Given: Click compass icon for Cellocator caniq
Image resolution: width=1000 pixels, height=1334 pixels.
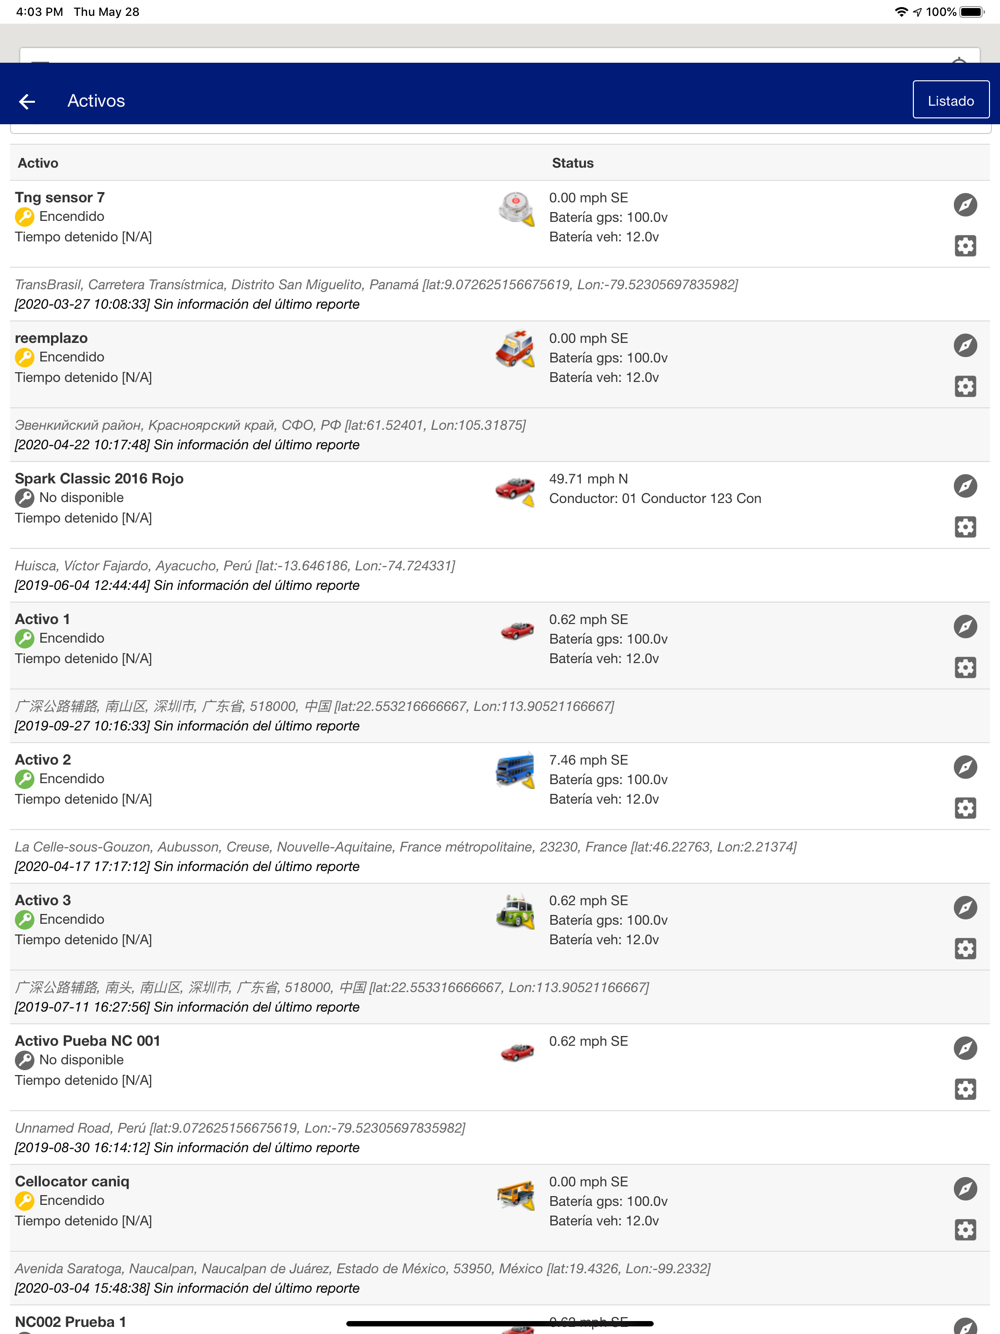Looking at the screenshot, I should point(965,1189).
